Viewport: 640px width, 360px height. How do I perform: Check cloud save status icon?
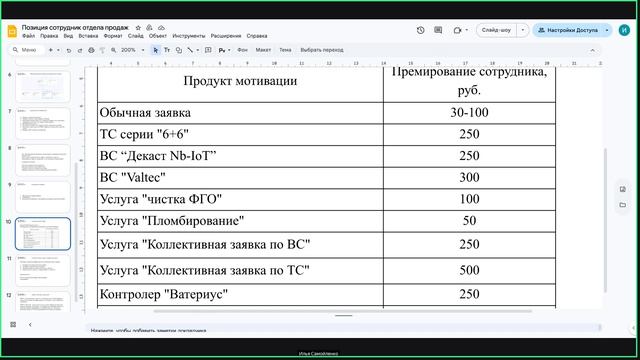[x=161, y=28]
